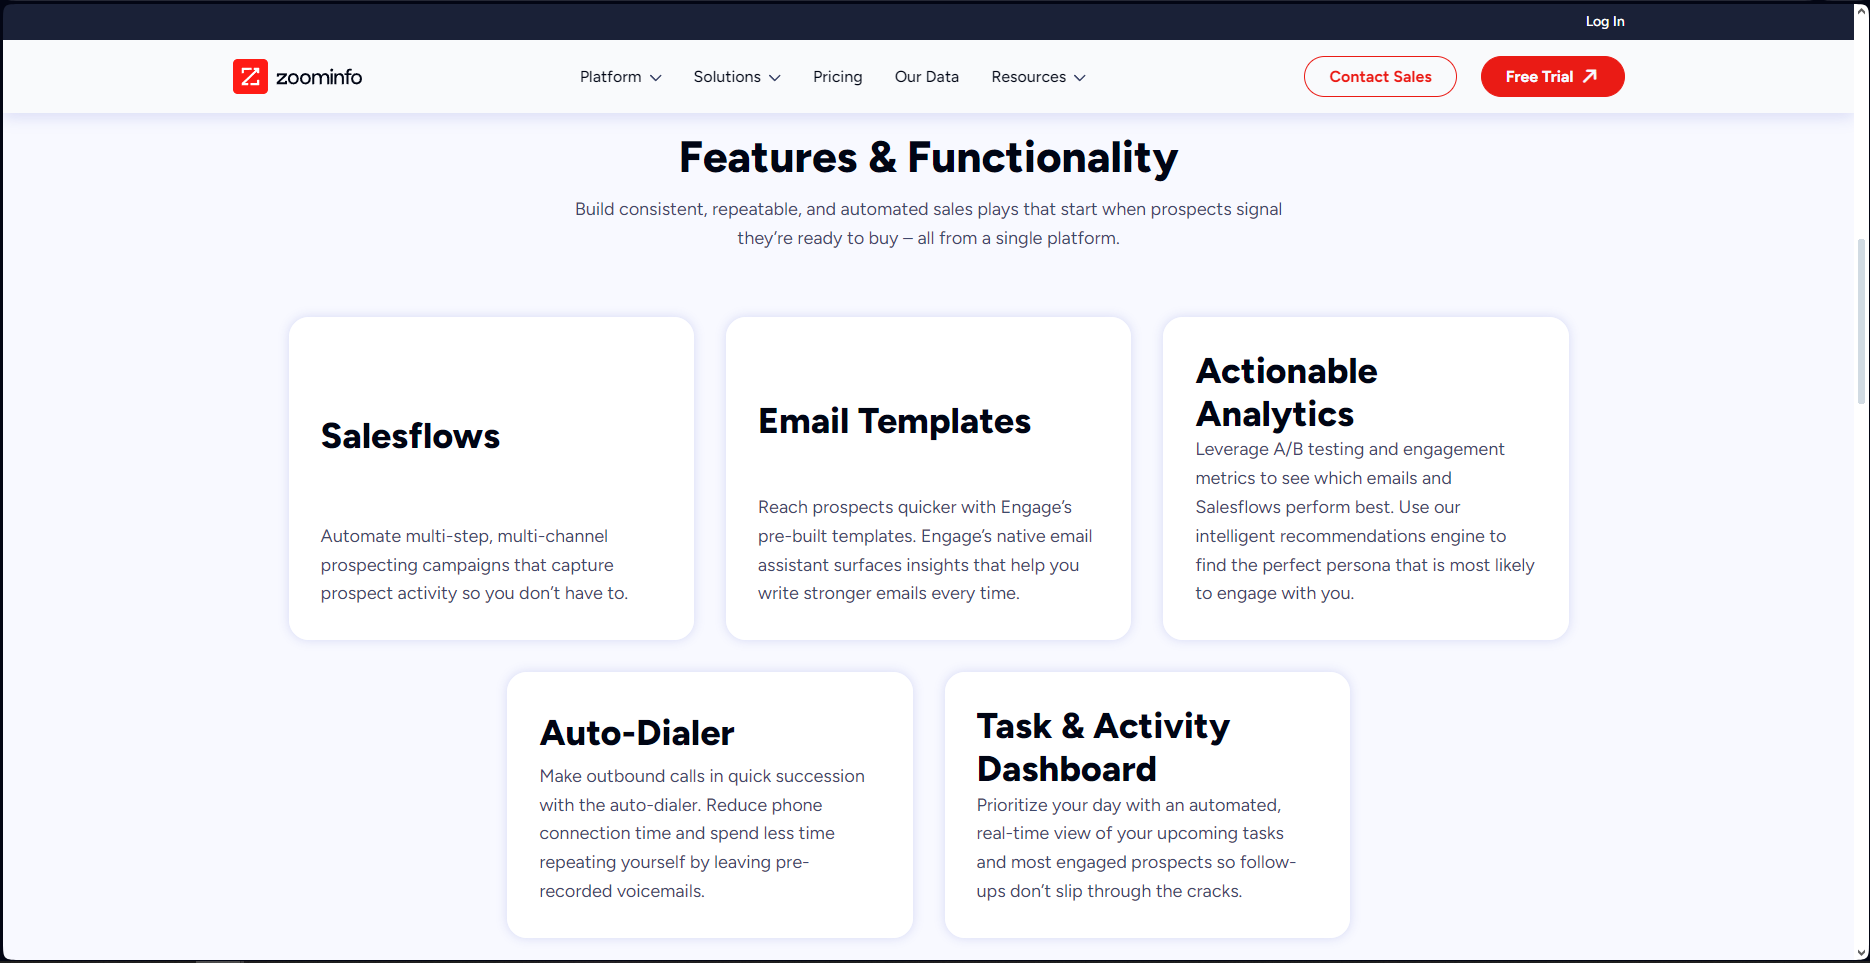
Task: Click the Contact Sales button
Action: 1380,76
